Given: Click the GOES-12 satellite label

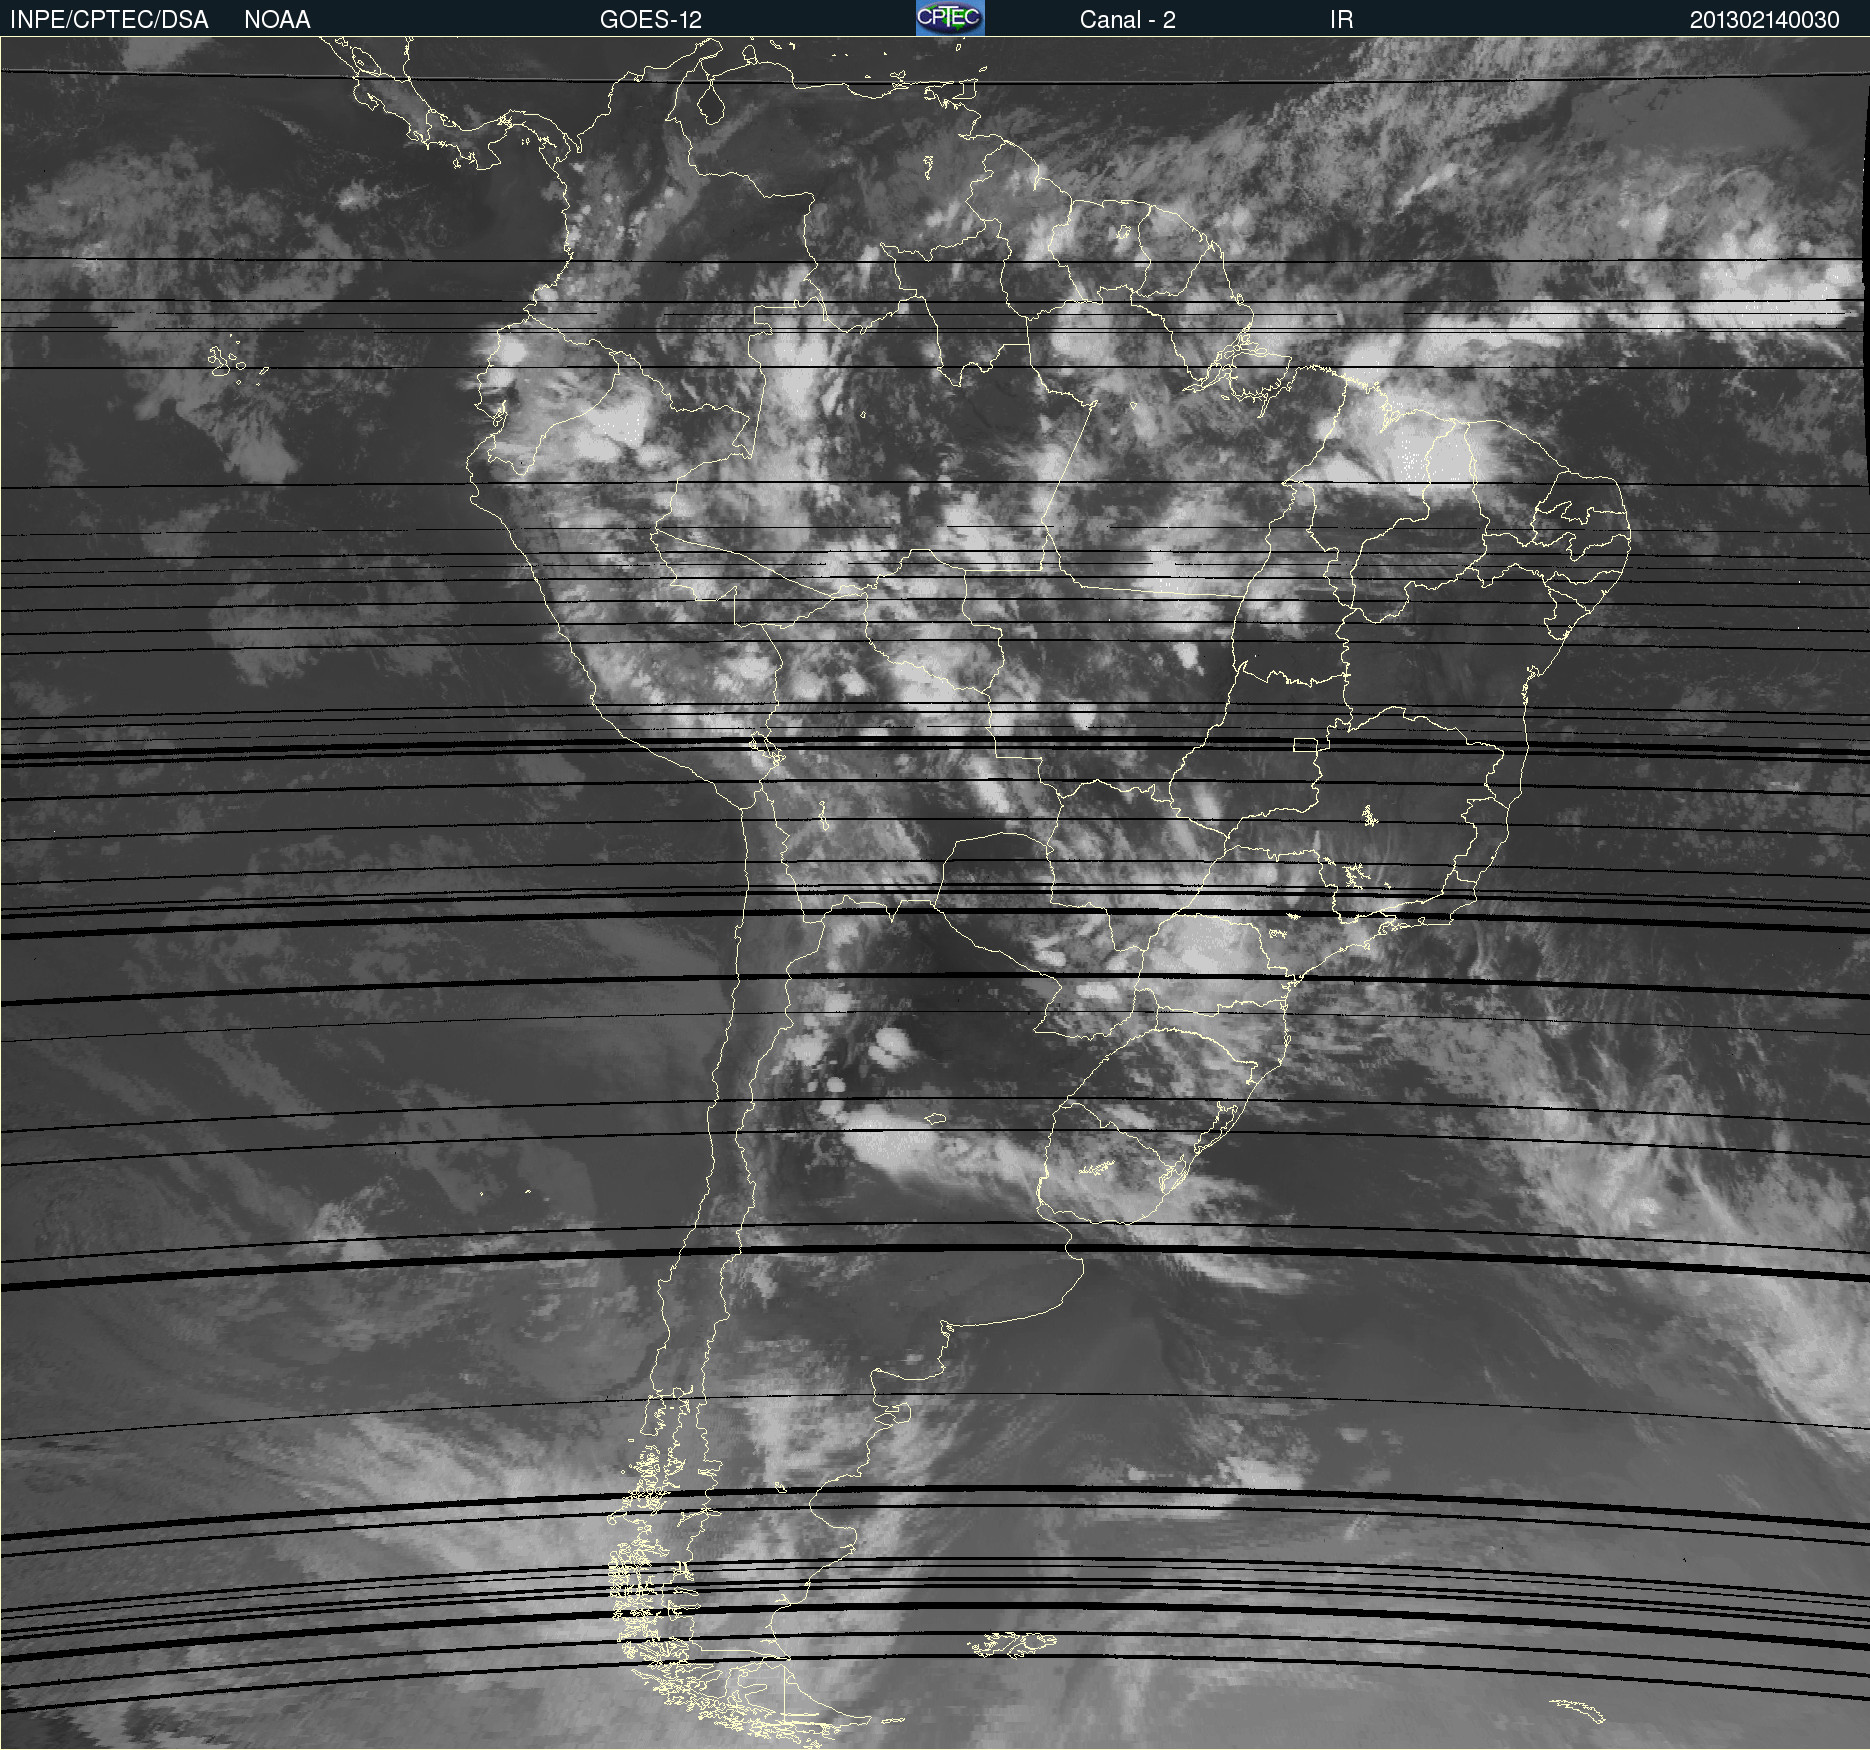Looking at the screenshot, I should [x=651, y=20].
